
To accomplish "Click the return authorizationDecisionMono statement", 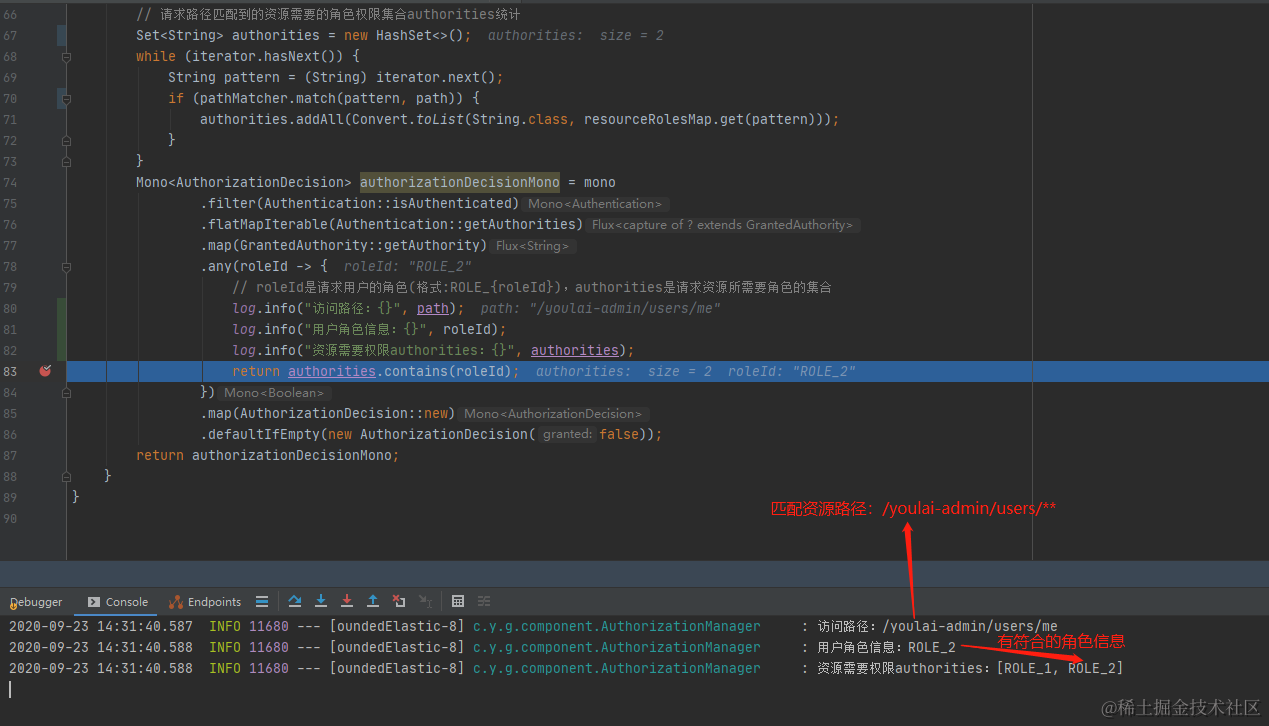I will pyautogui.click(x=267, y=455).
